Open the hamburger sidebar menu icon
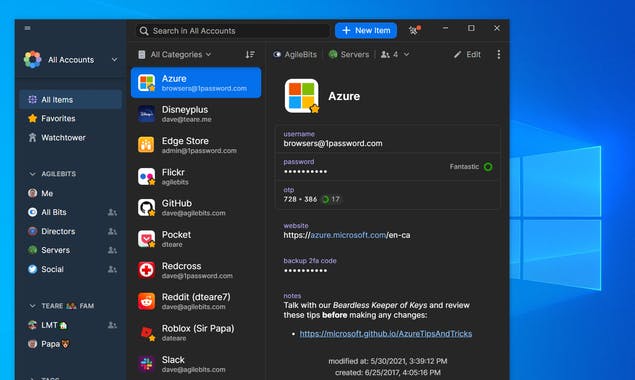Viewport: 635px width, 380px height. point(28,28)
